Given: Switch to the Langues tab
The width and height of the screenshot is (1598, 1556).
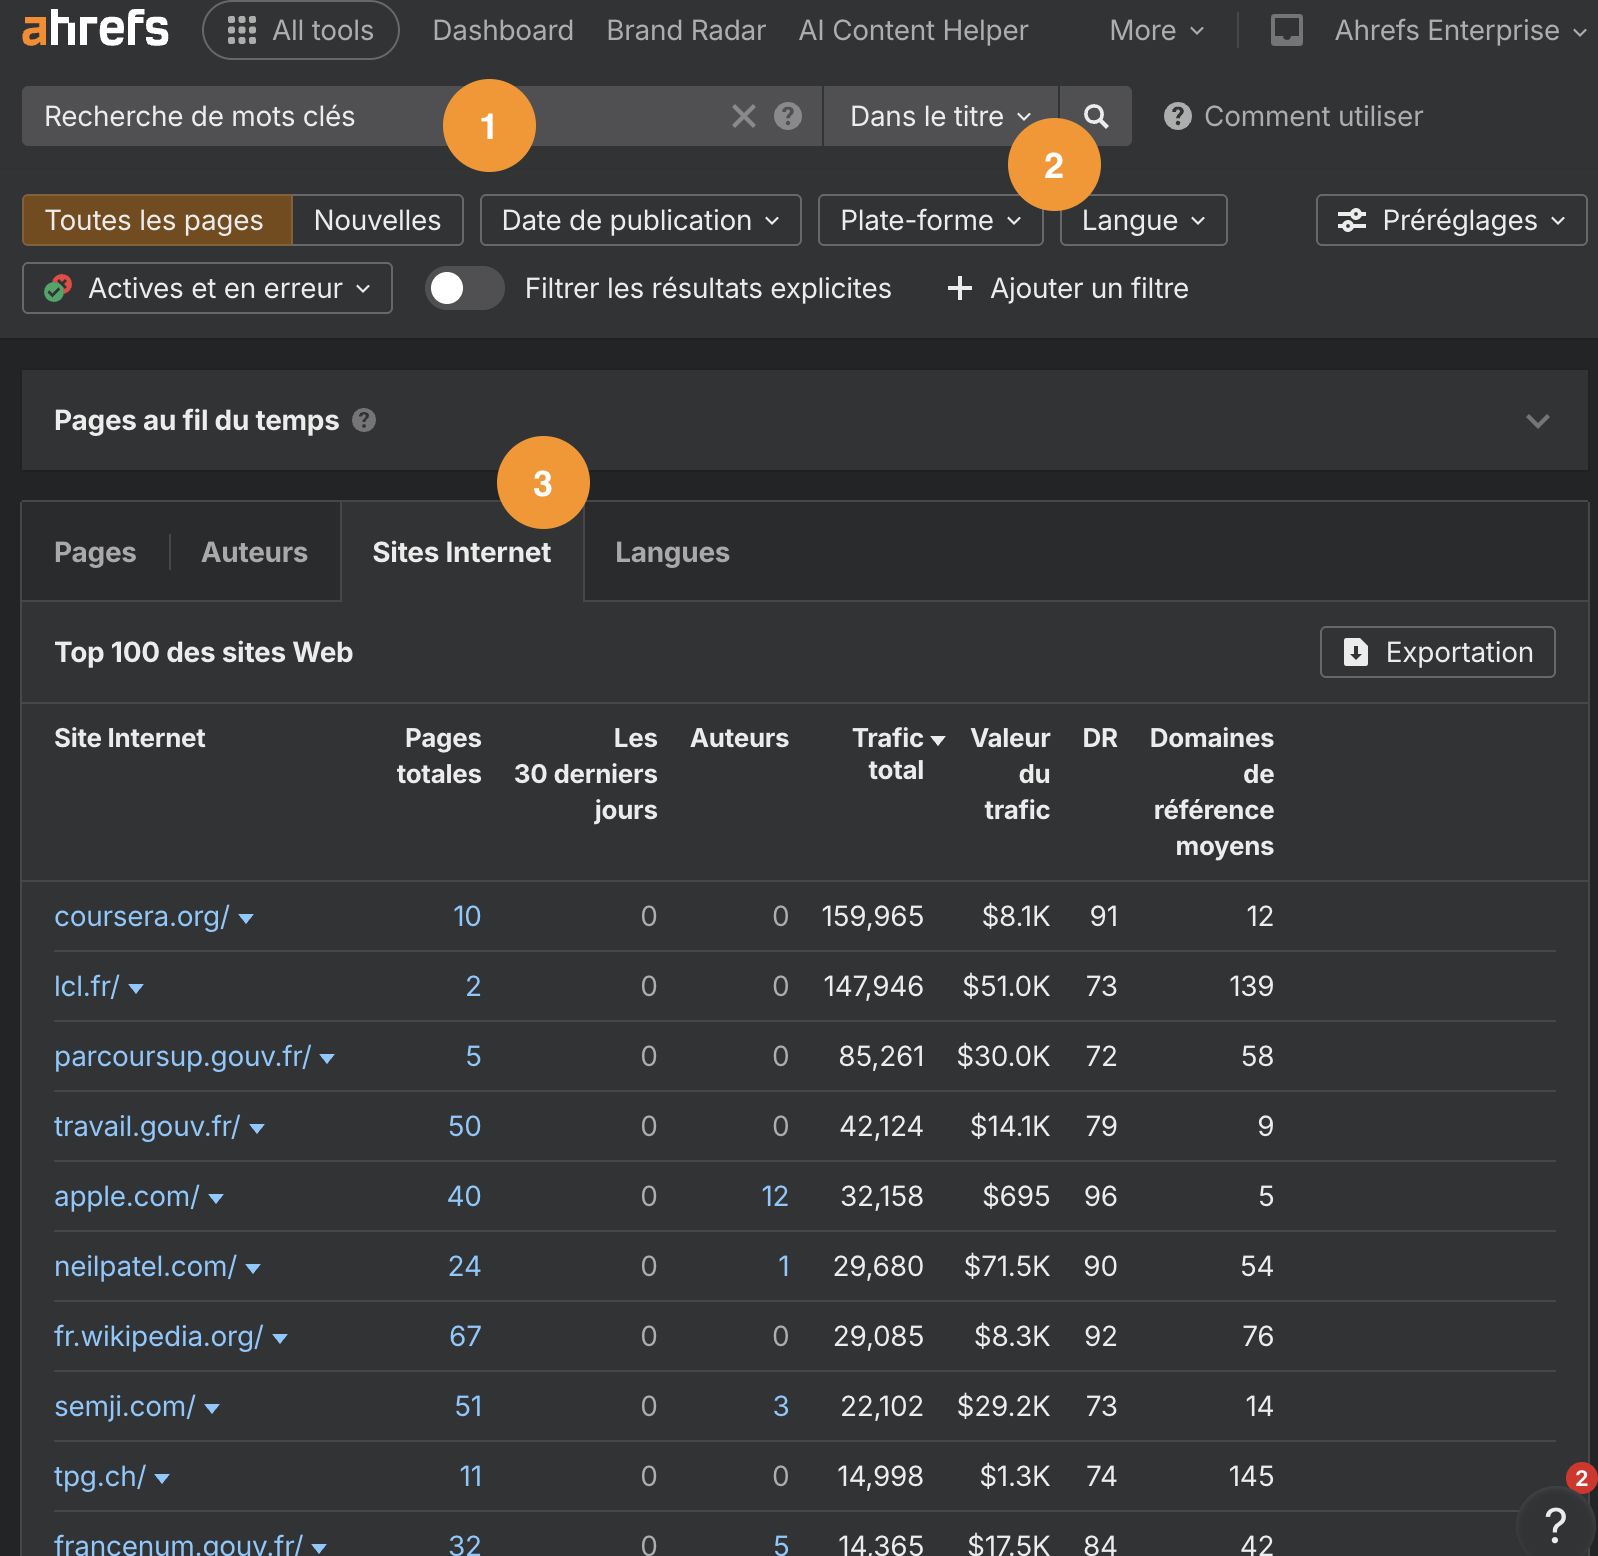Looking at the screenshot, I should (672, 552).
